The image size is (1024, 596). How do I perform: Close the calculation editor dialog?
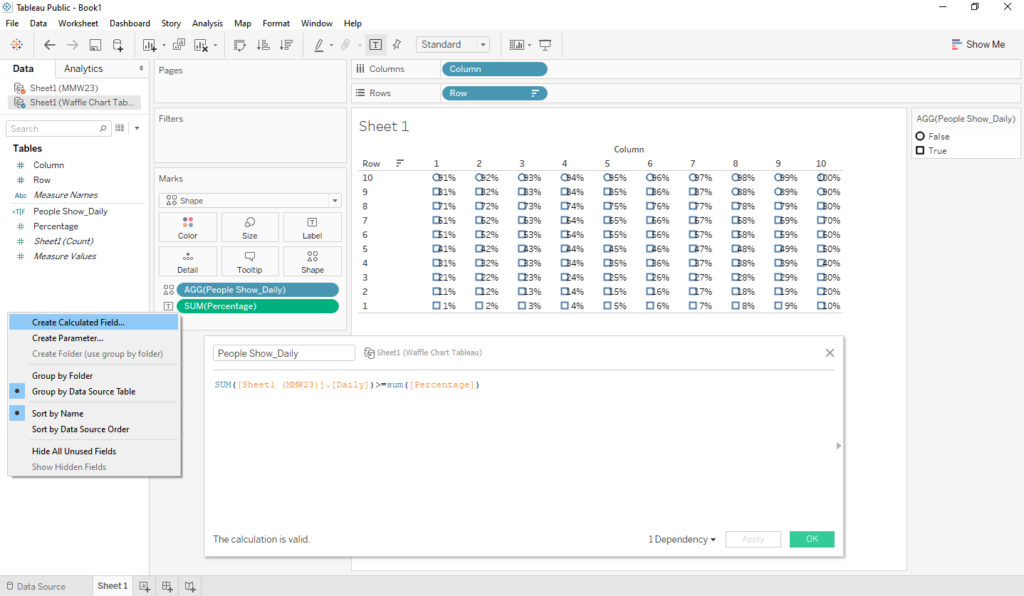(830, 353)
